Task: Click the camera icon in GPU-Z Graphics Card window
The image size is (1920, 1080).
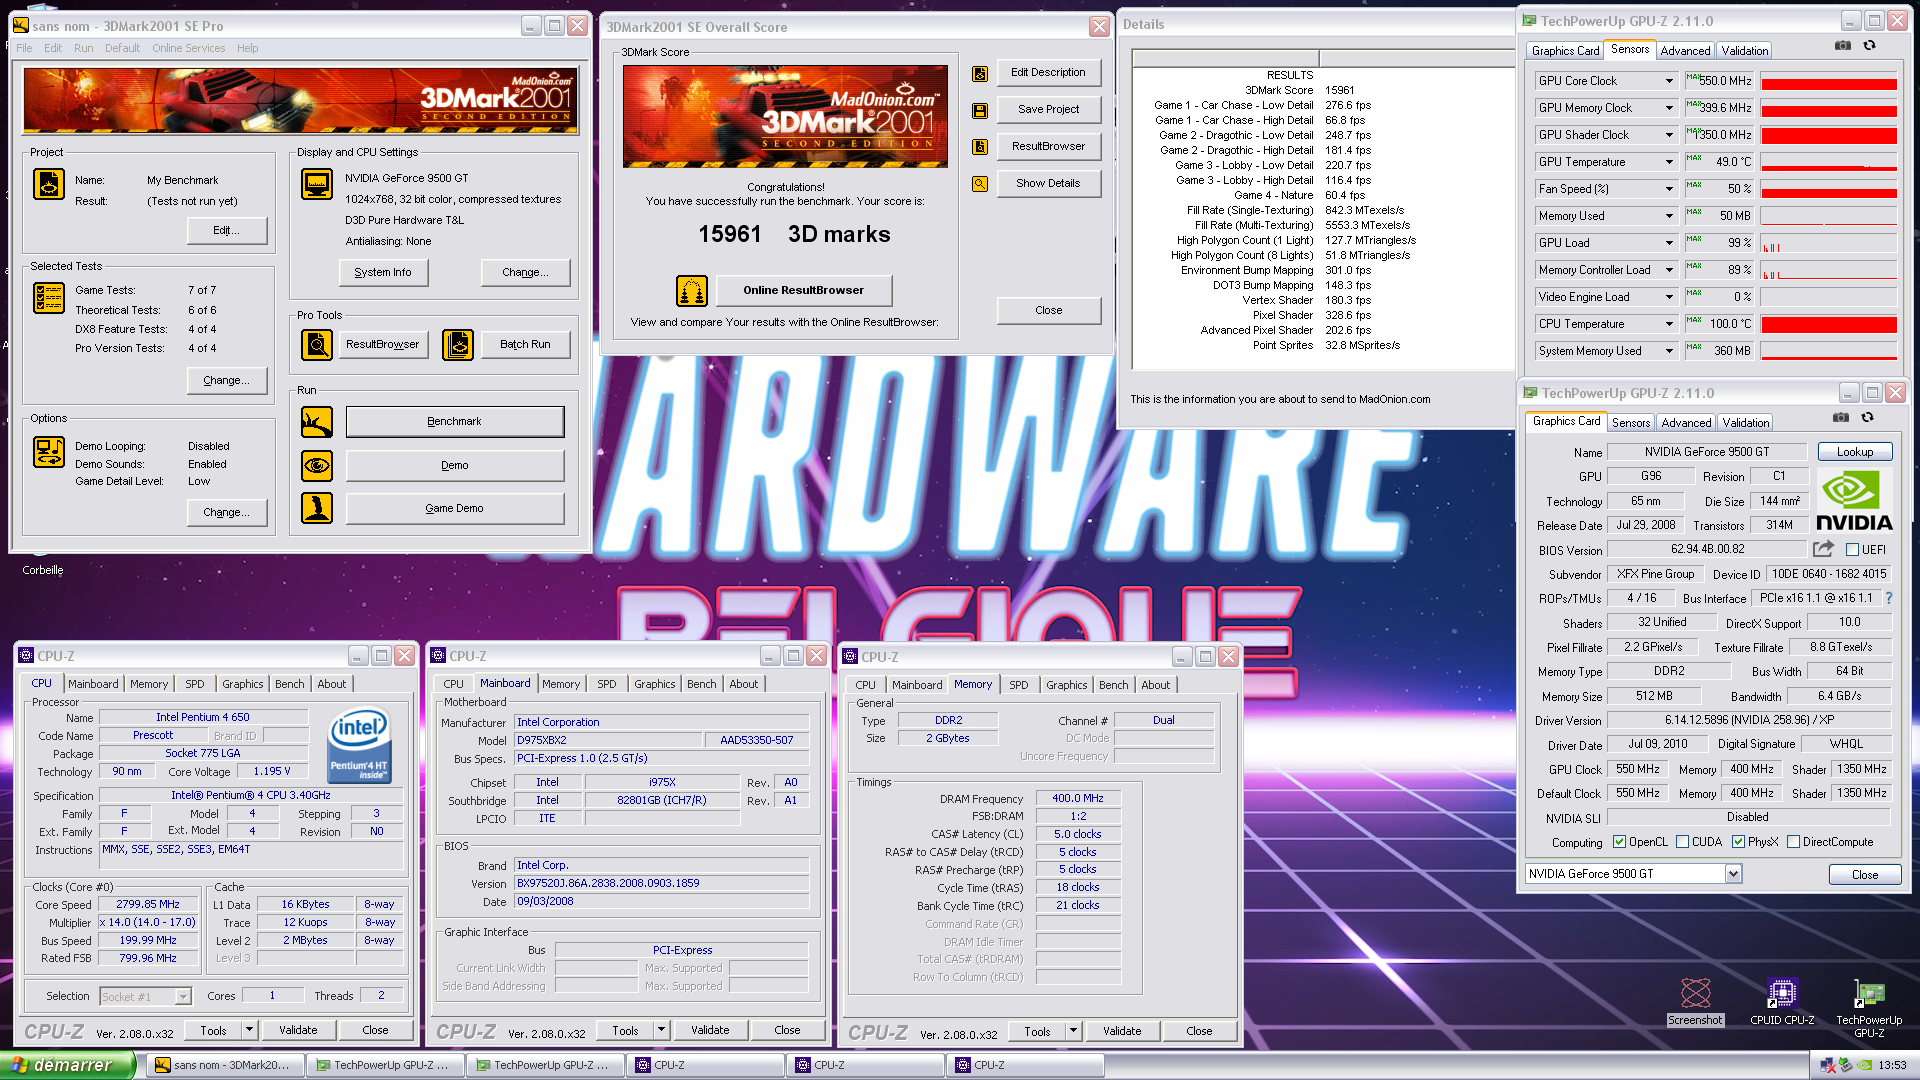Action: tap(1840, 418)
